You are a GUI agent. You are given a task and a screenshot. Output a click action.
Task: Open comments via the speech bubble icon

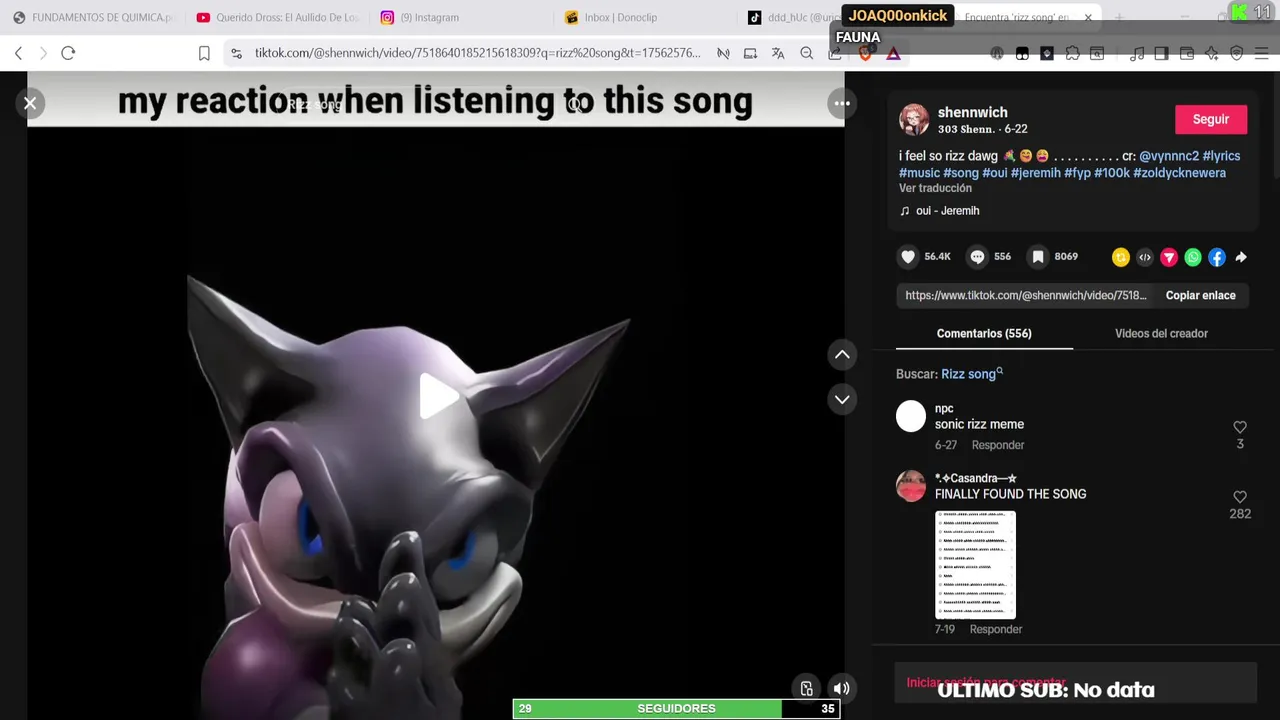977,257
